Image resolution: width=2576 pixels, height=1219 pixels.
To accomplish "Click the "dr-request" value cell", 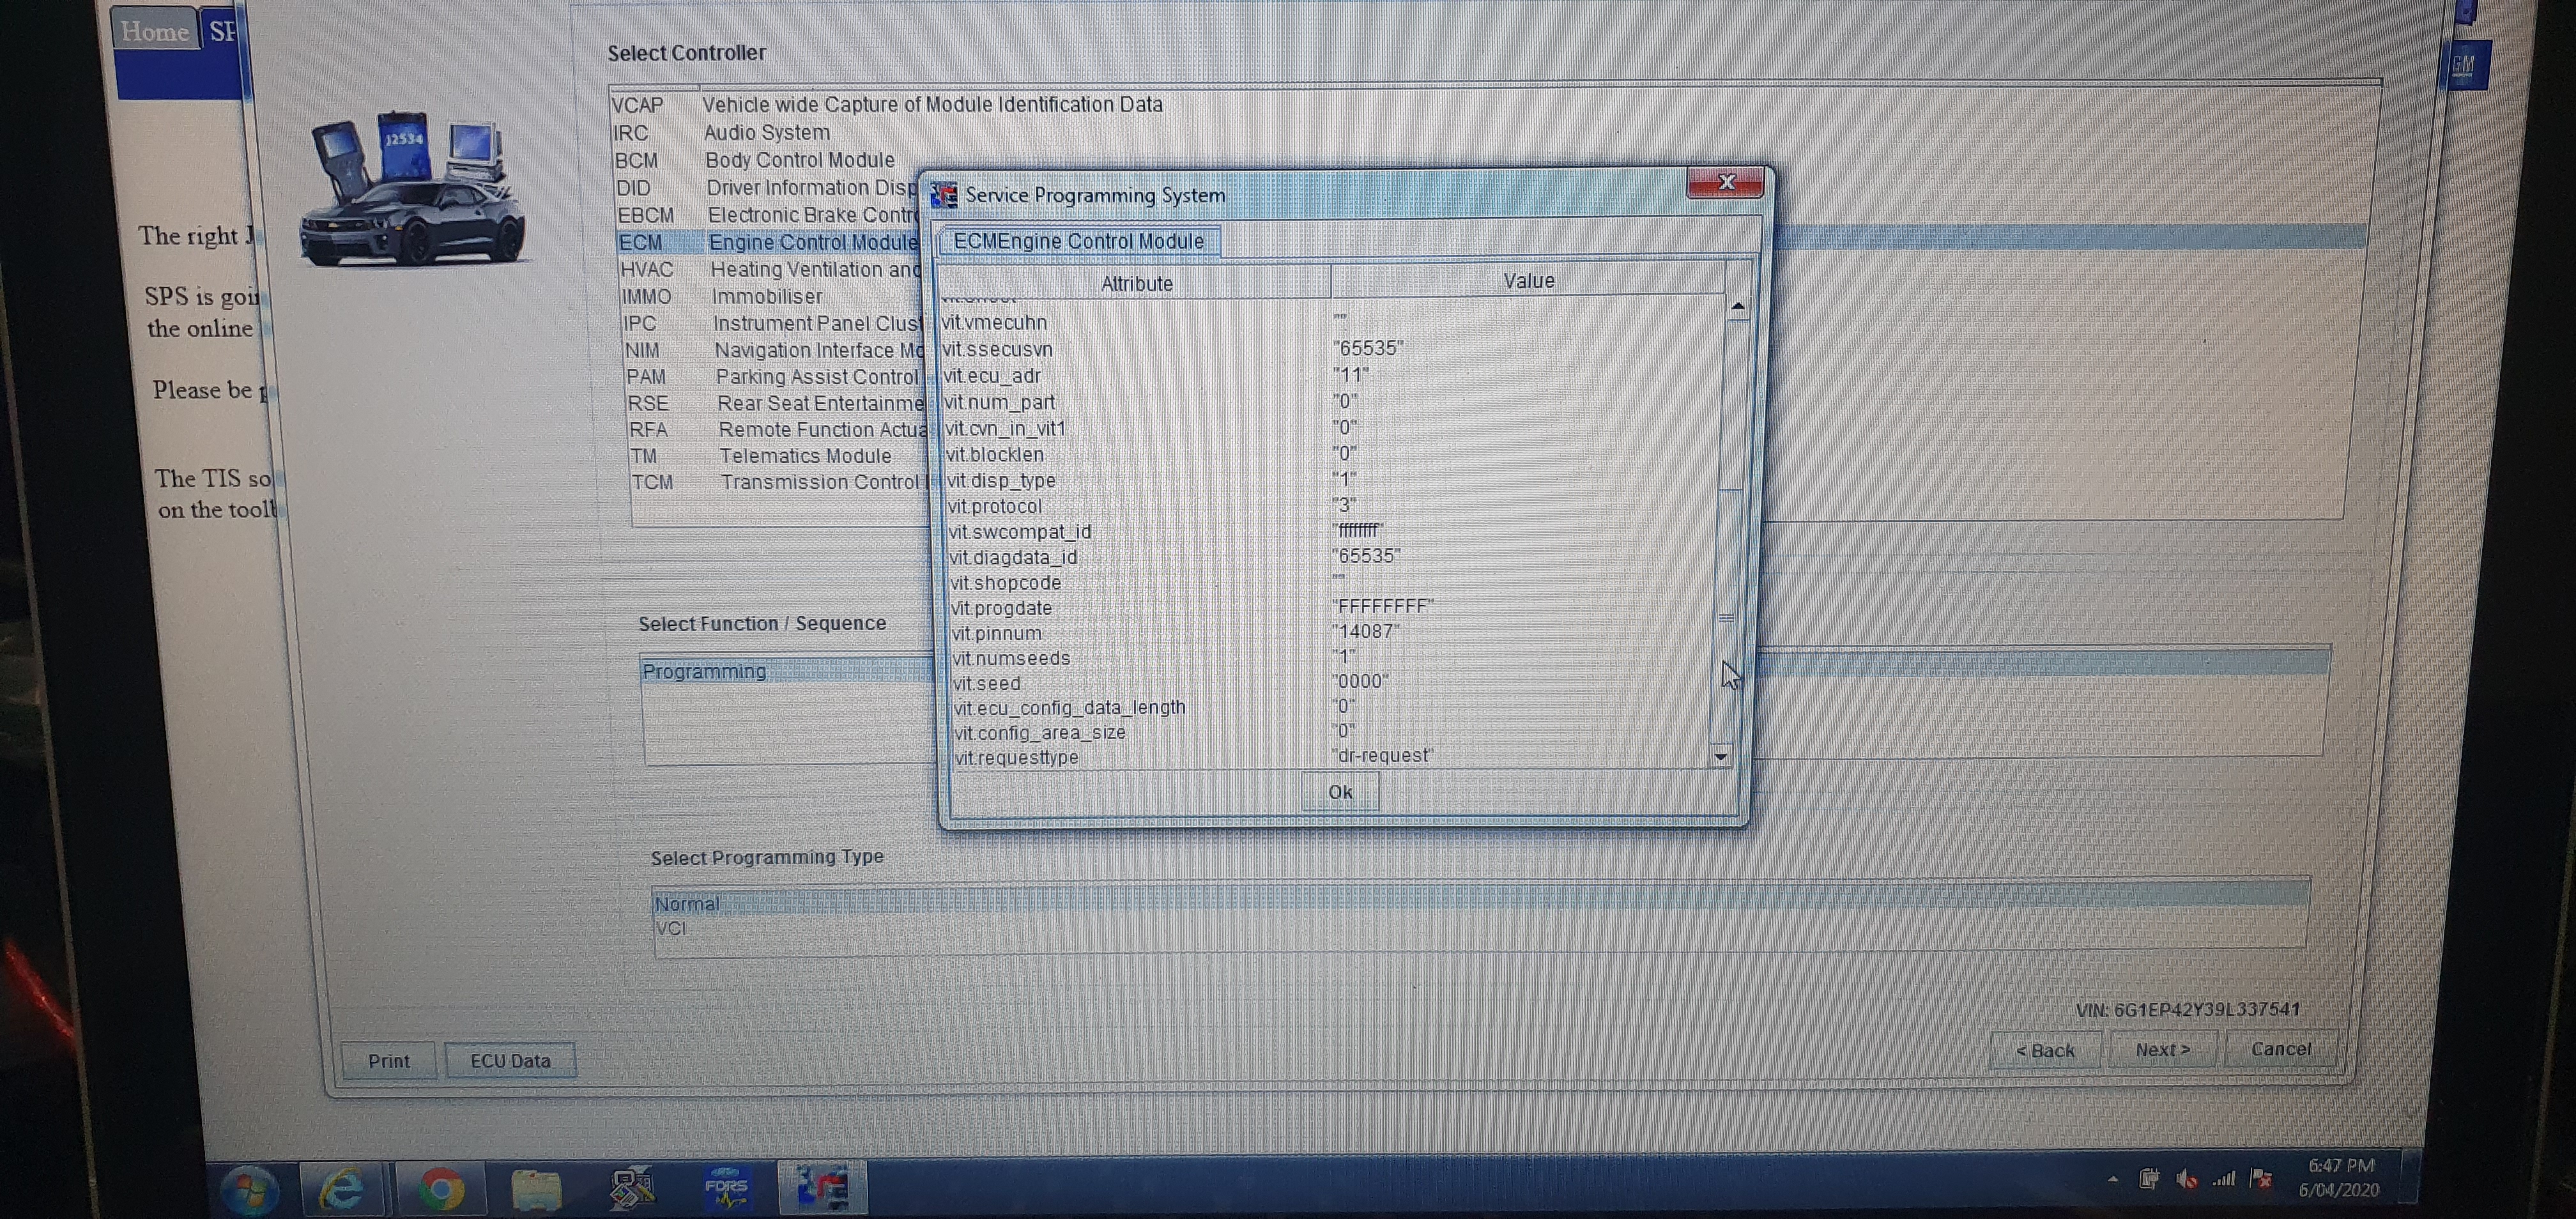I will coord(1383,755).
